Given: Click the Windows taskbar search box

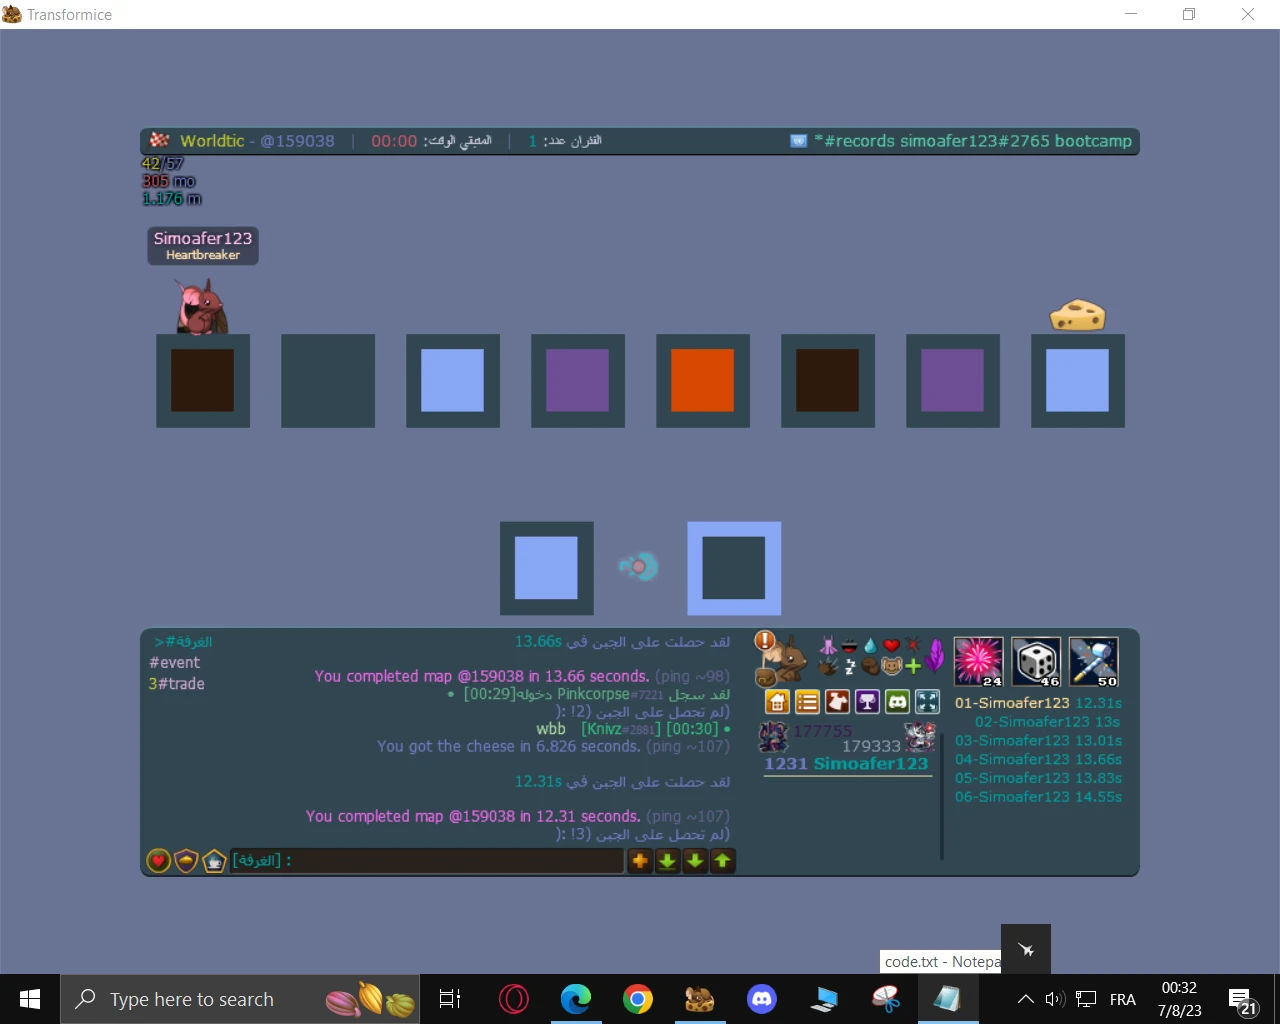Looking at the screenshot, I should tap(240, 999).
